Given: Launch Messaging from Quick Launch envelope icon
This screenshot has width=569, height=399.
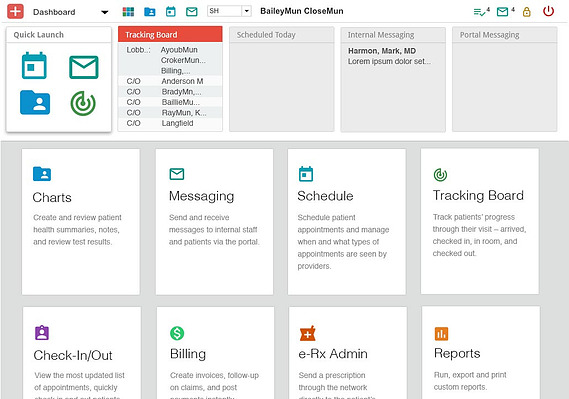Looking at the screenshot, I should pos(83,67).
